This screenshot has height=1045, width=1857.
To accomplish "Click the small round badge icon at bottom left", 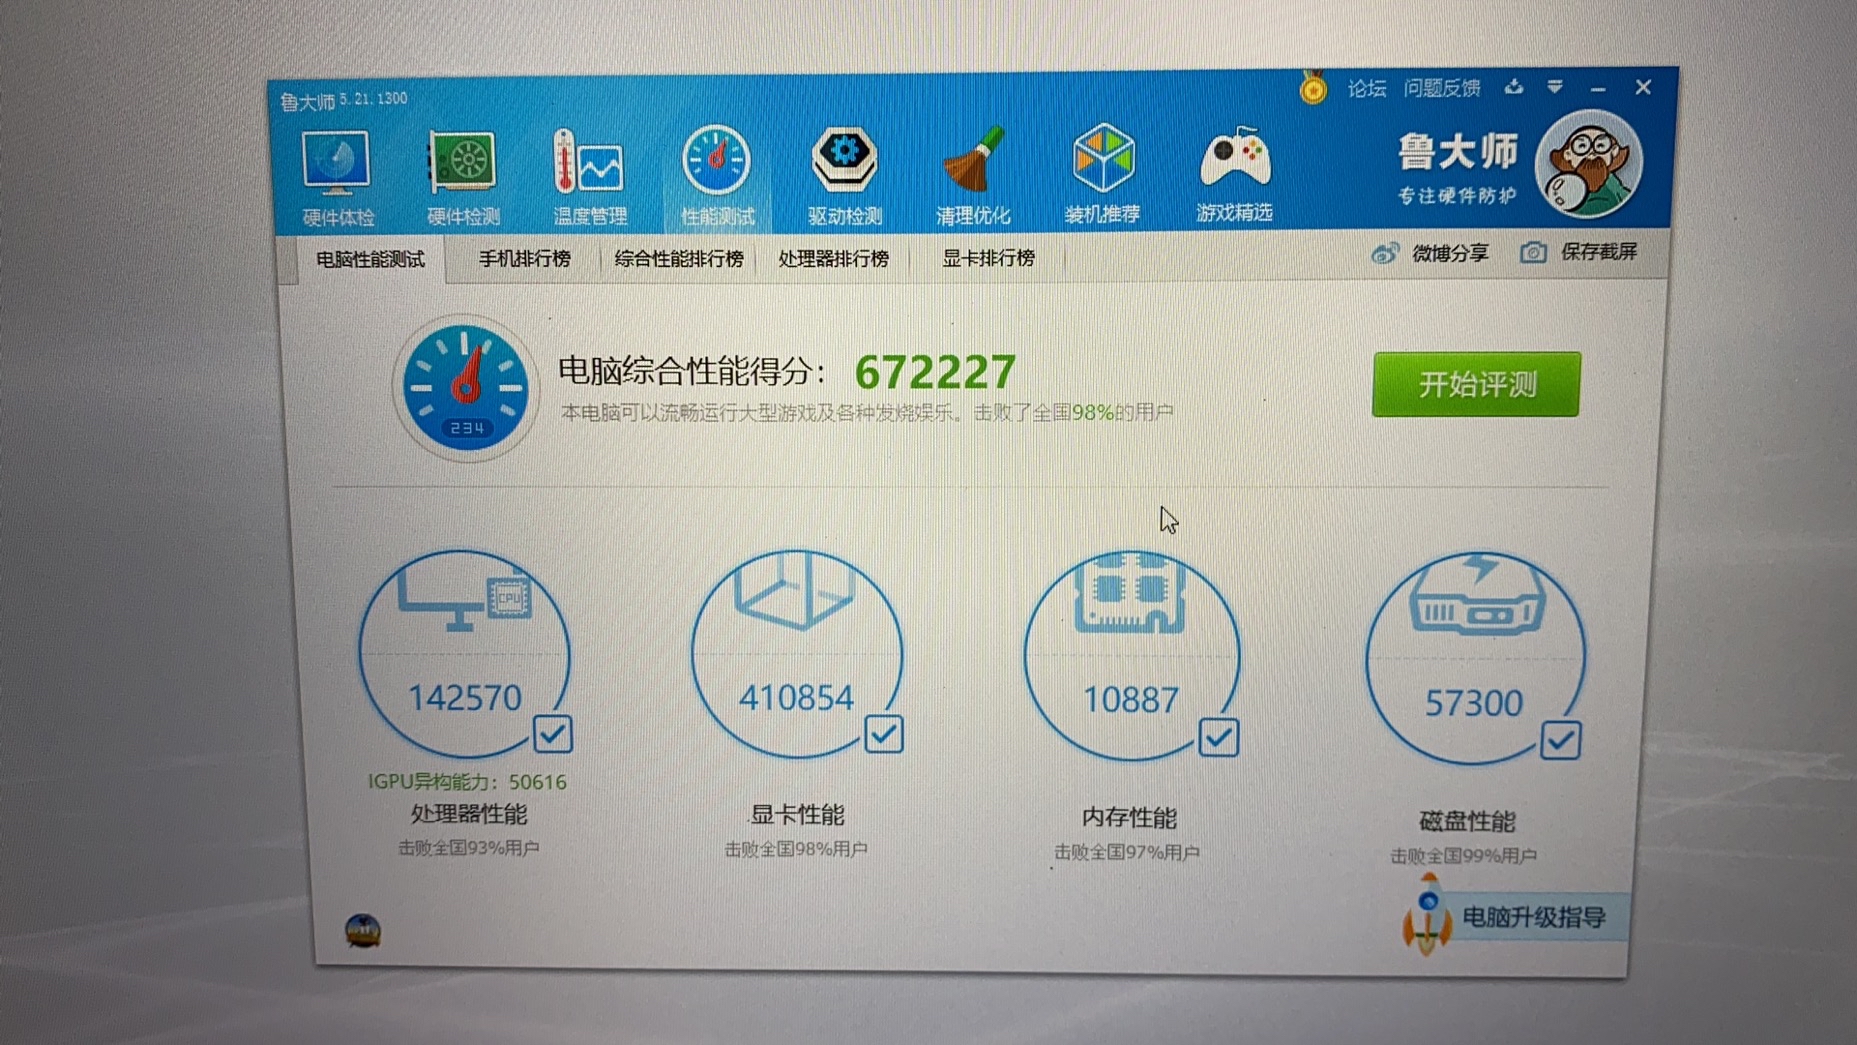I will coord(362,930).
